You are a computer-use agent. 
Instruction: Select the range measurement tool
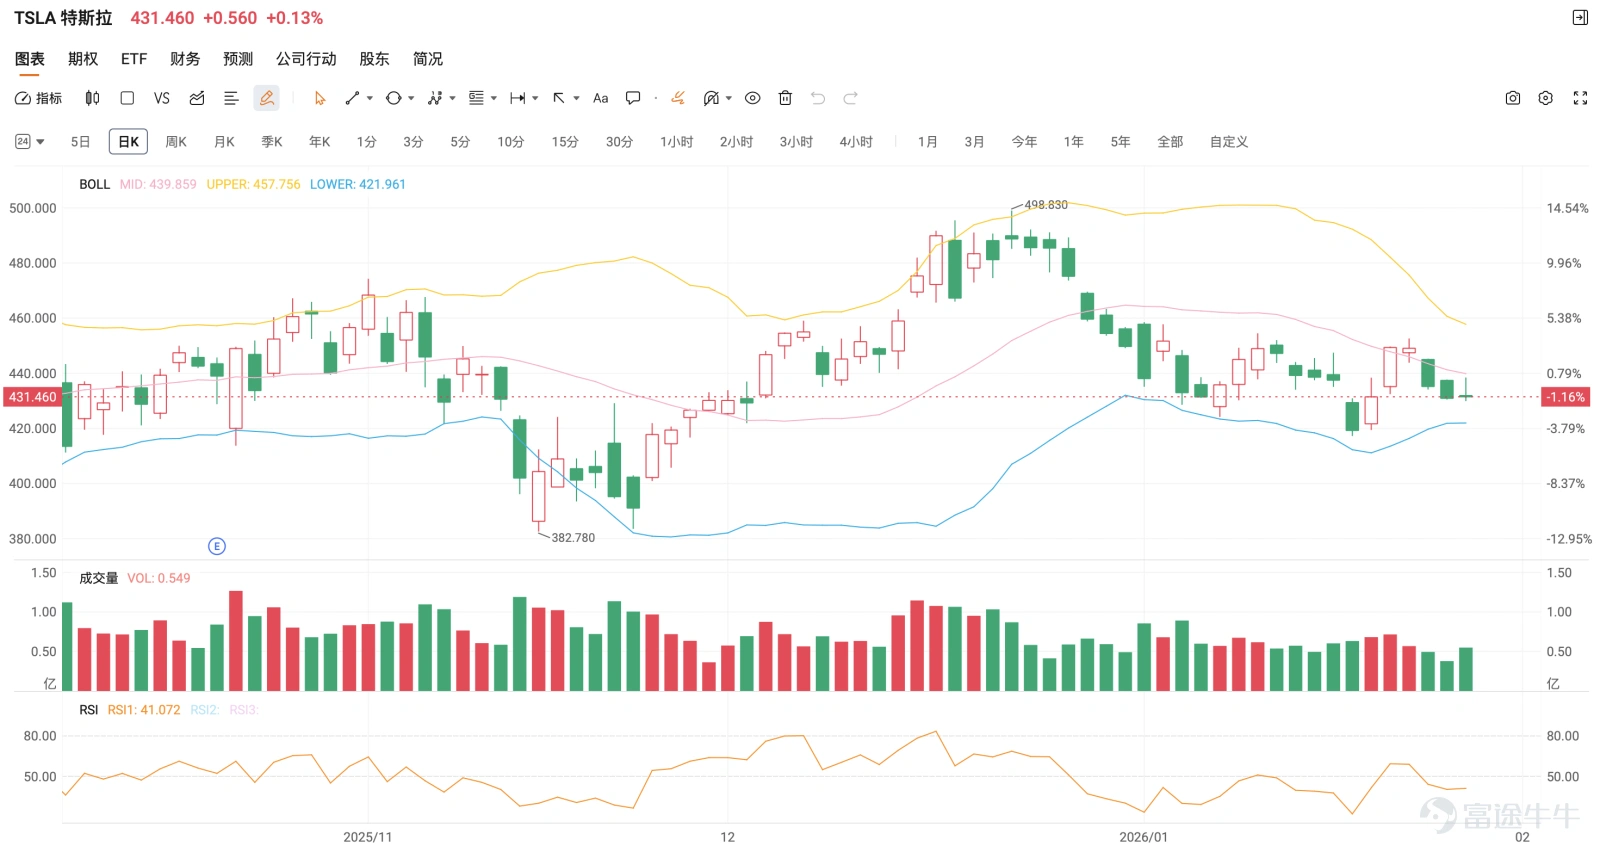point(518,98)
